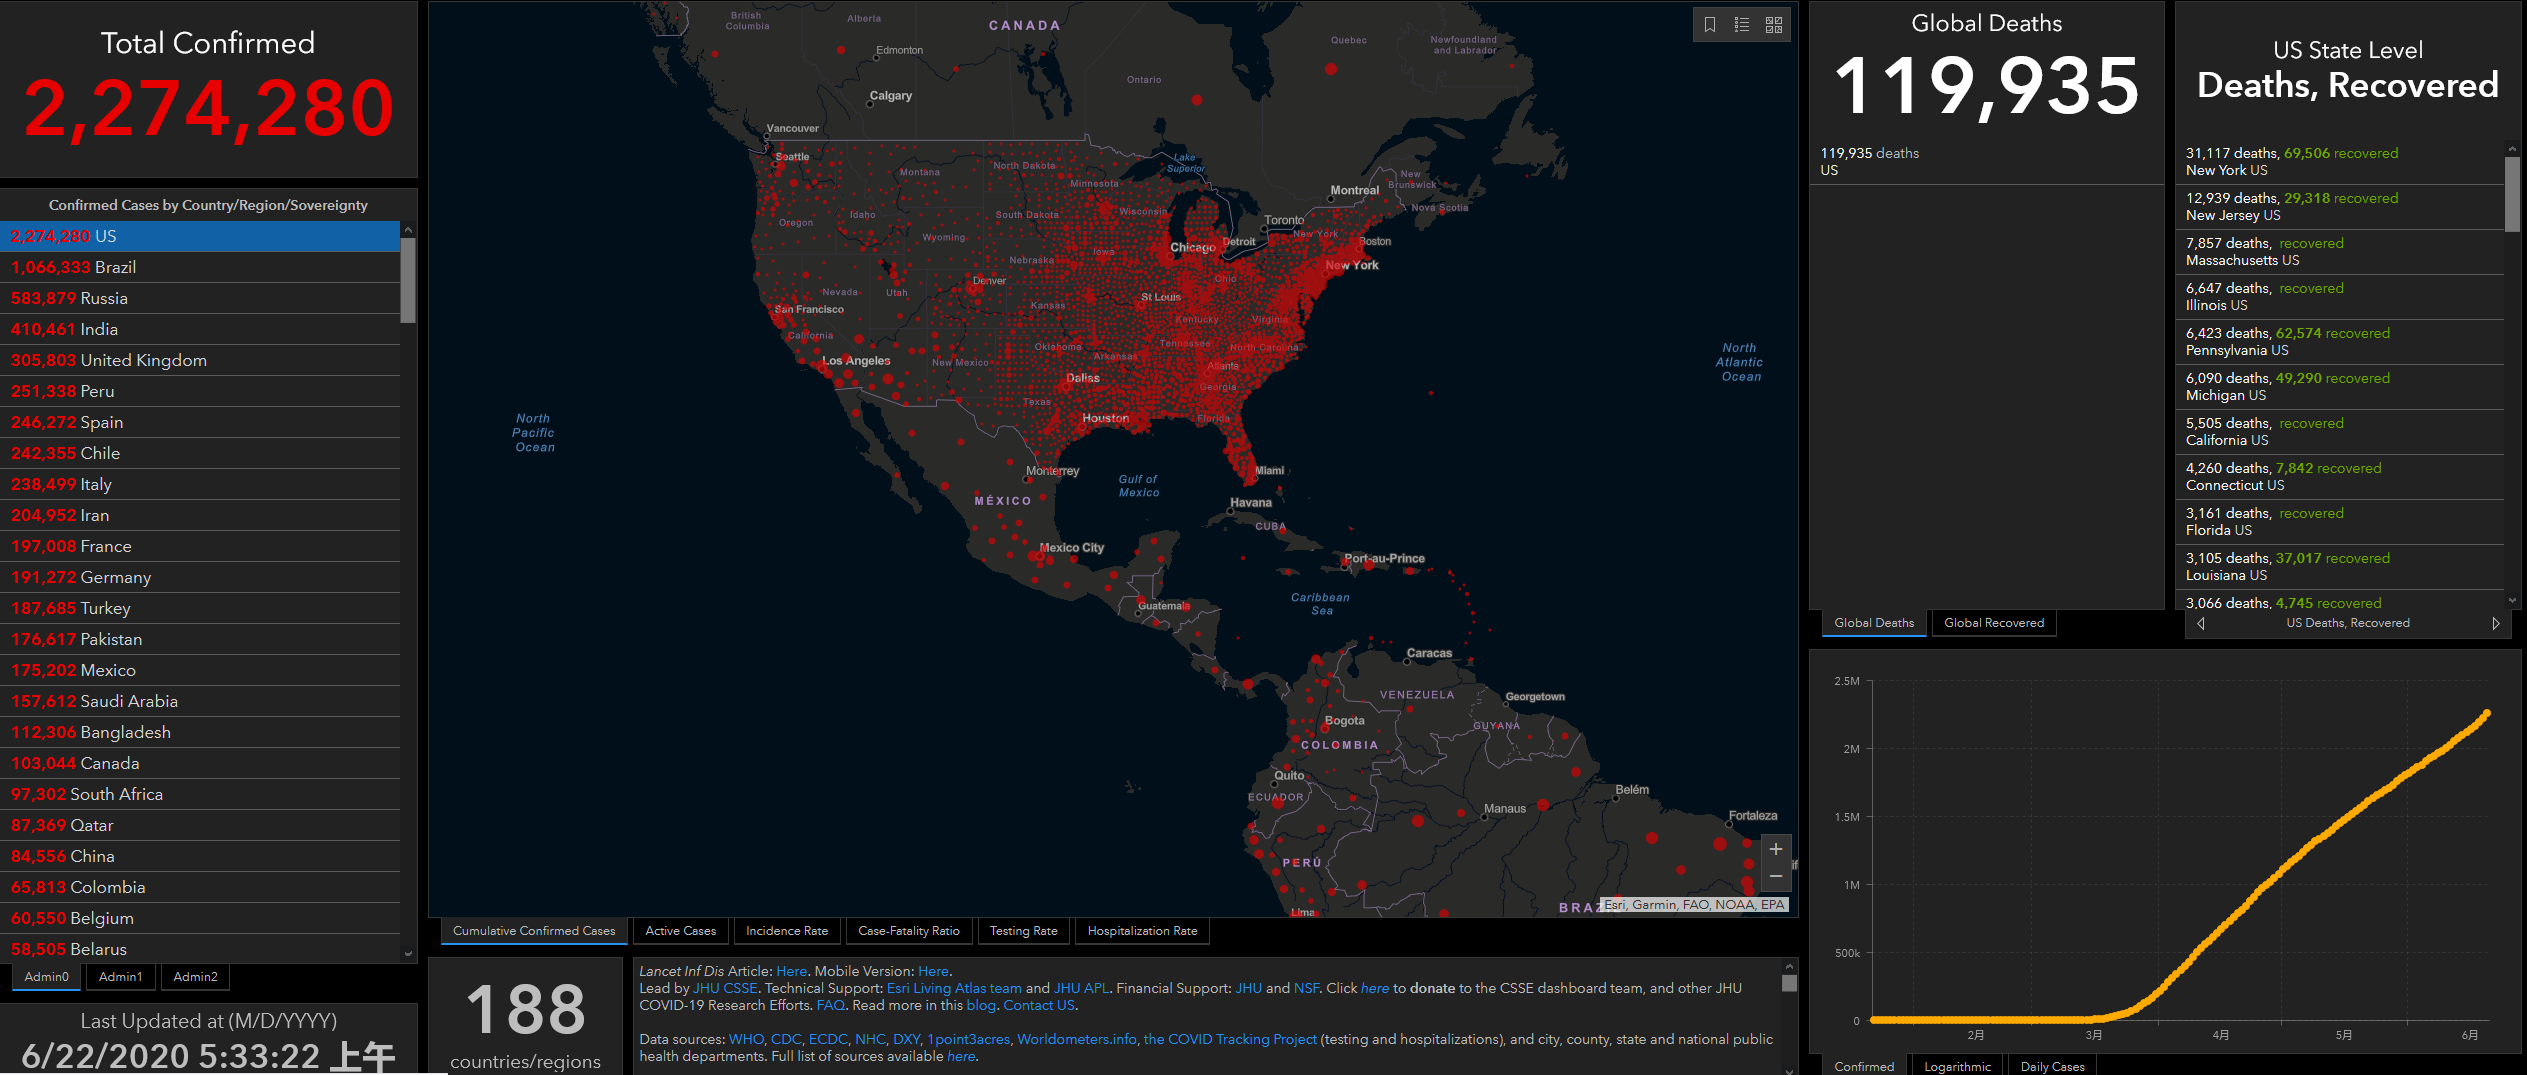Zoom in with the plus map button
Screen dimensions: 2527x1075
click(1776, 849)
